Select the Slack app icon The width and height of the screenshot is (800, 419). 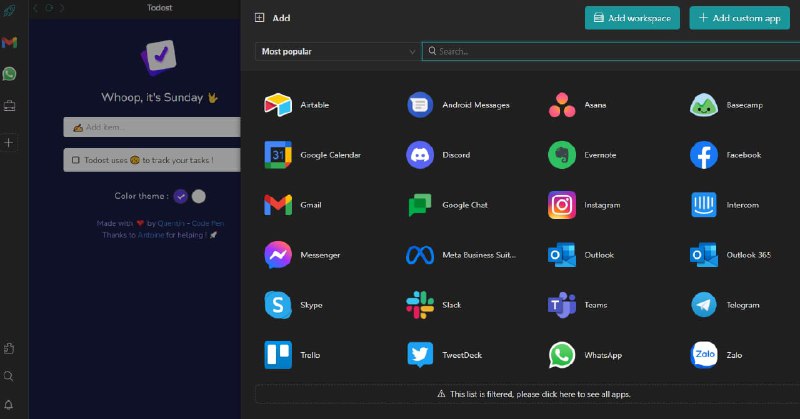tap(419, 305)
